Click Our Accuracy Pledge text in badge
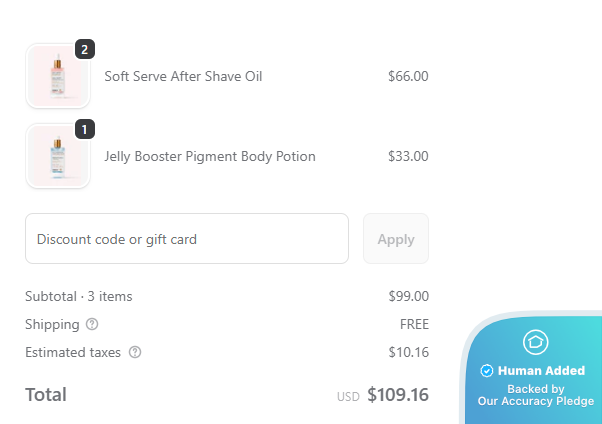Screen dimensions: 602x424 point(535,401)
